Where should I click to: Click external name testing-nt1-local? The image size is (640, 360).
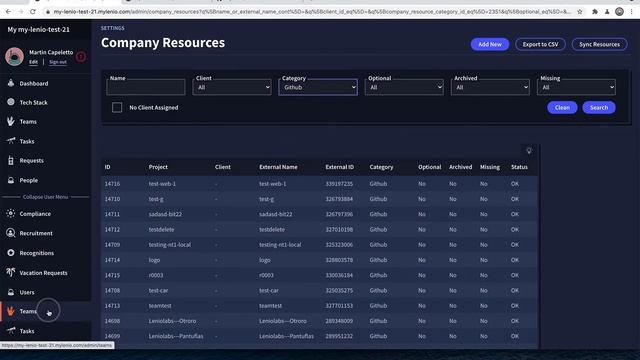pos(280,244)
